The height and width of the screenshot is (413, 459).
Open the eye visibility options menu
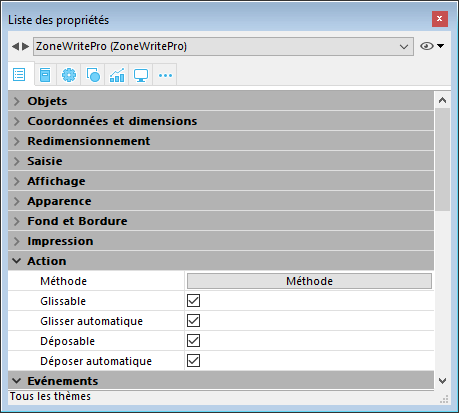pyautogui.click(x=432, y=46)
